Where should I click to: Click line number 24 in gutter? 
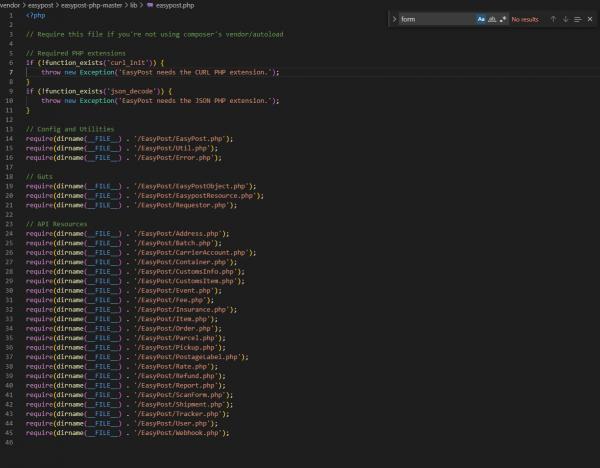pyautogui.click(x=9, y=234)
